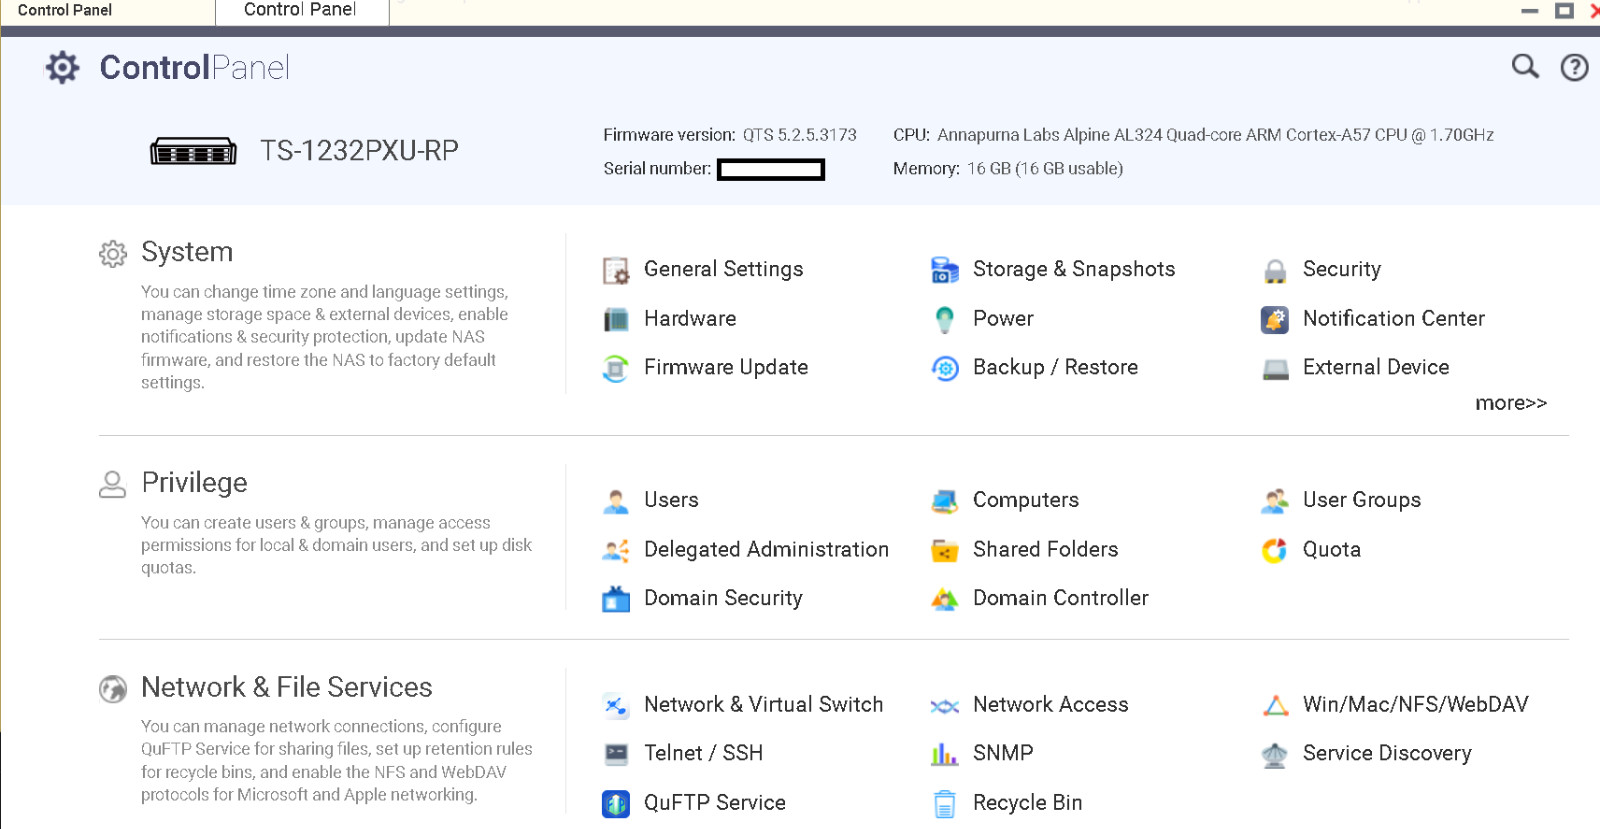Screen dimensions: 1600x829
Task: Open the QuFTP Service icon
Action: pyautogui.click(x=616, y=803)
